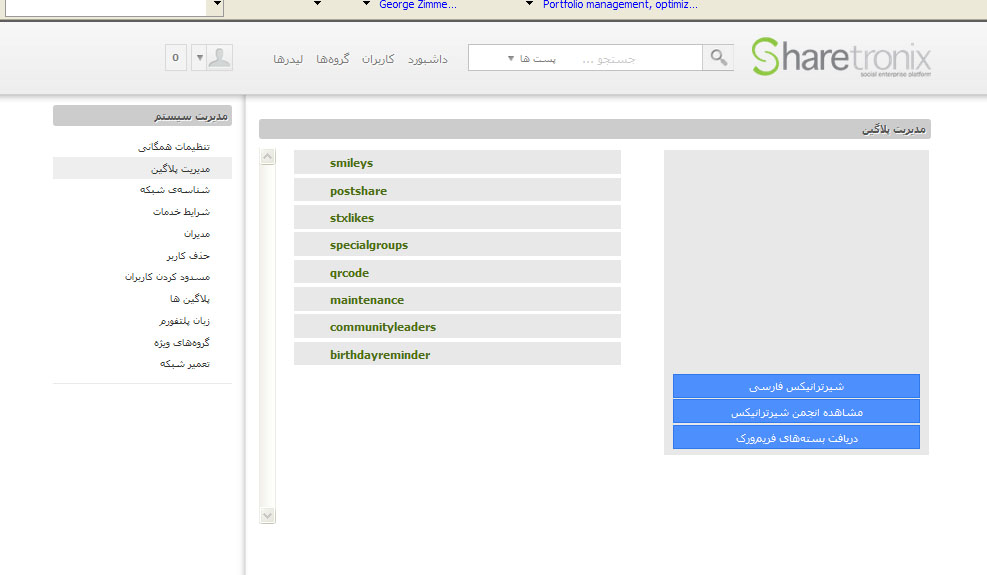Open the user avatar profile icon
The width and height of the screenshot is (987, 575).
pyautogui.click(x=220, y=58)
